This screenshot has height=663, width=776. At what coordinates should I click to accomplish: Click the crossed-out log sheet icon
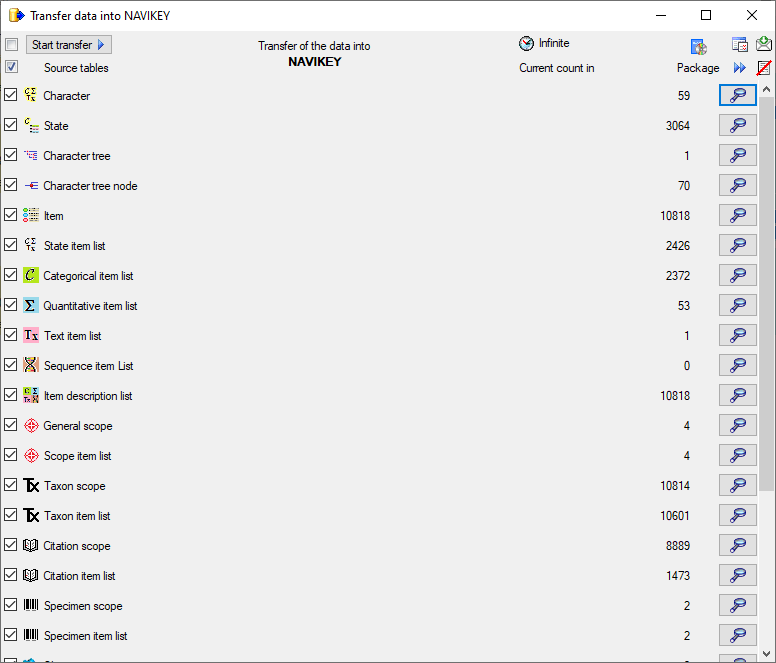[x=764, y=68]
